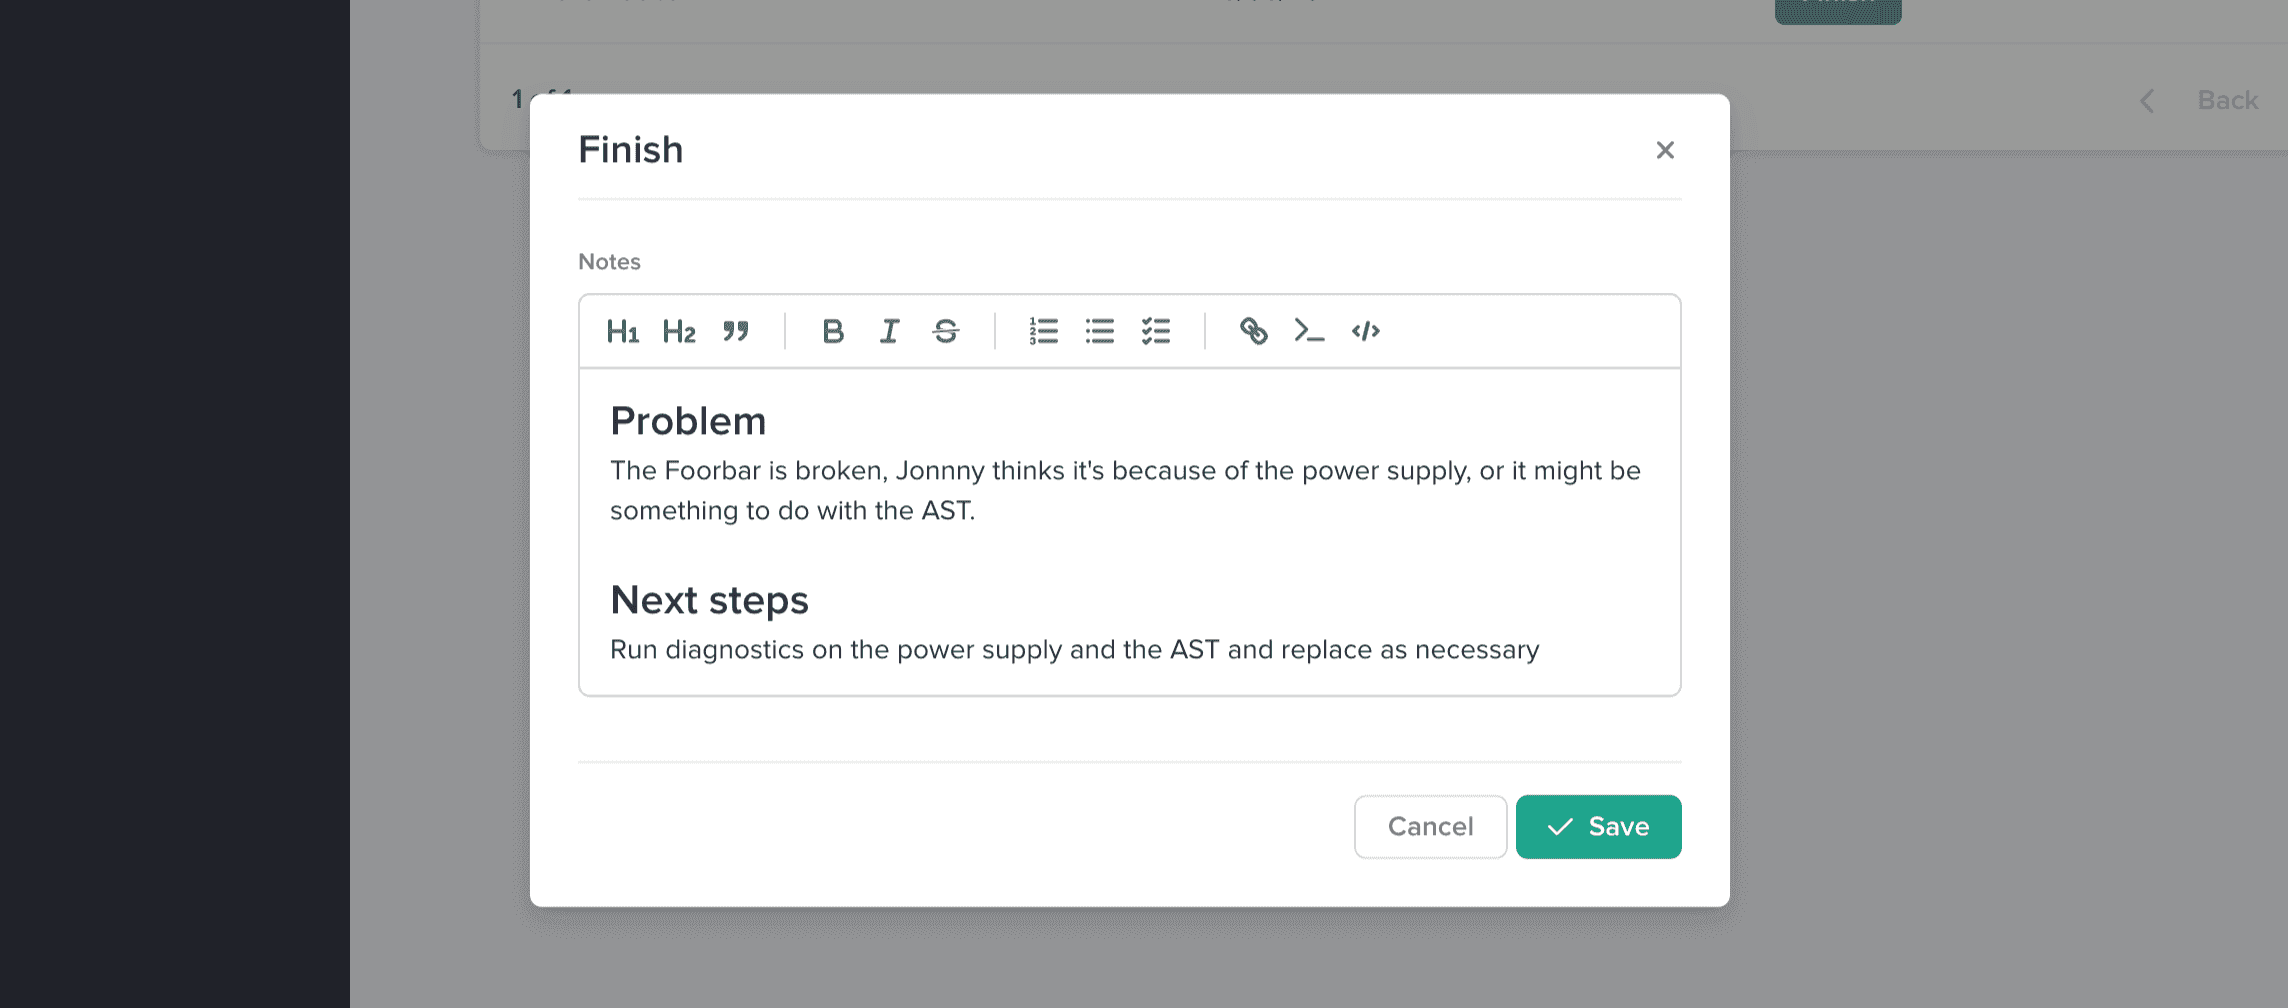Insert a numbered list
This screenshot has height=1008, width=2288.
point(1043,331)
